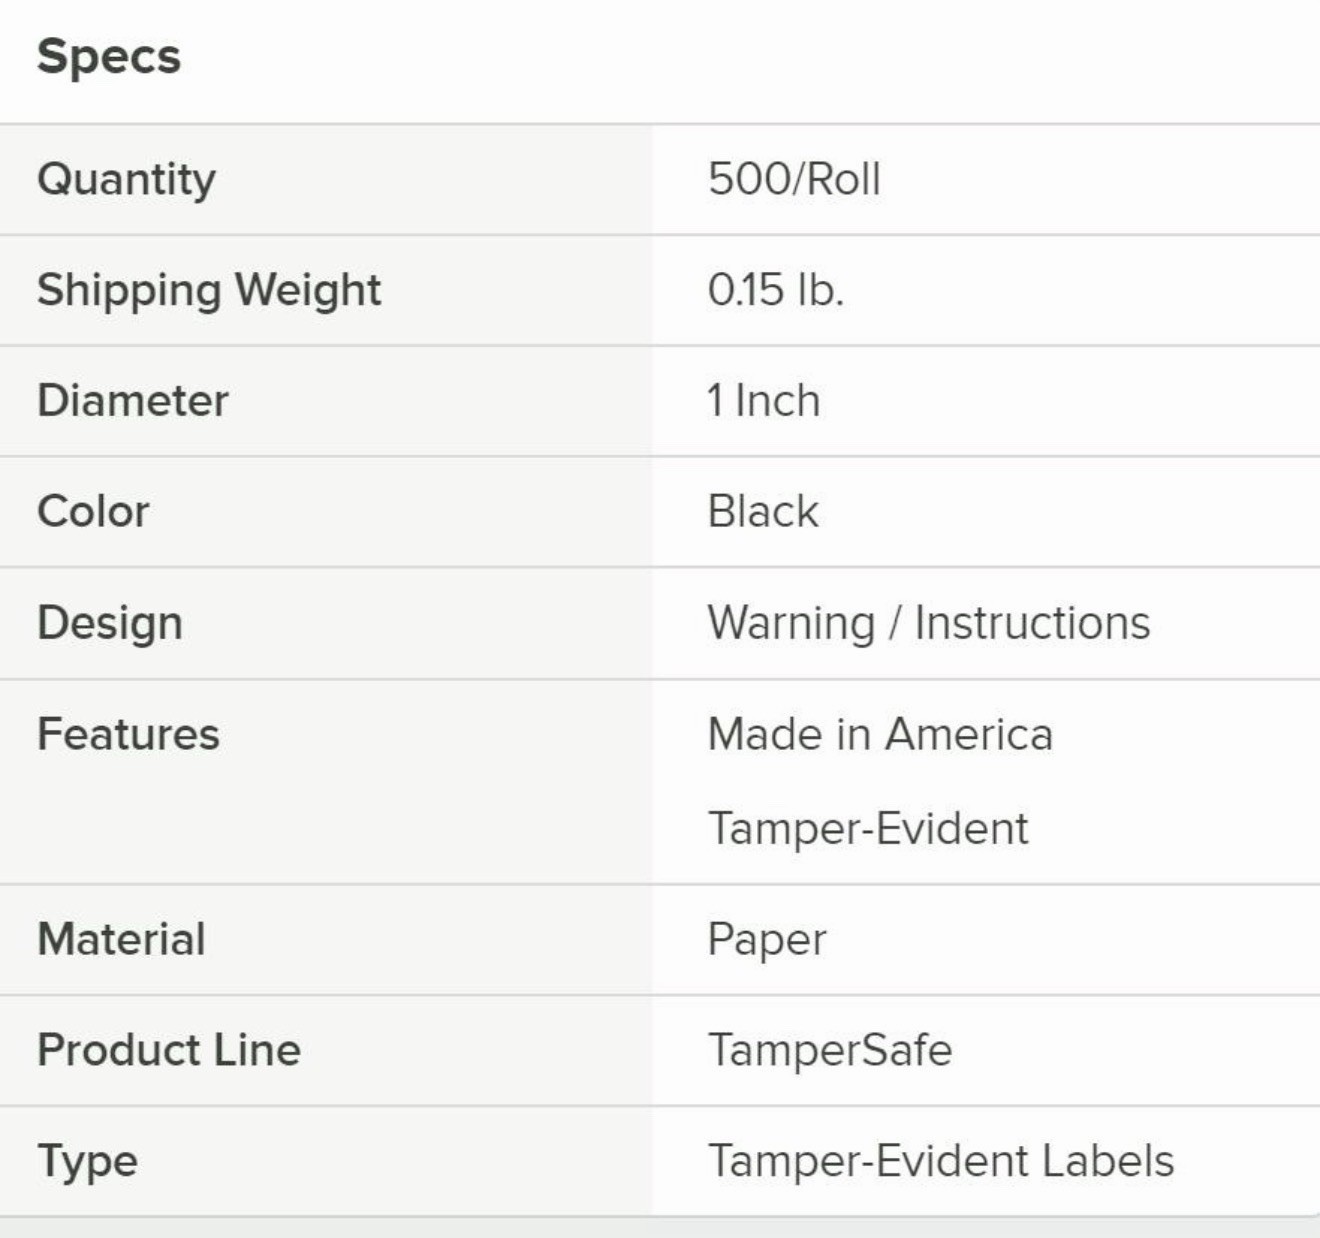Click the Features label
Viewport: 1320px width, 1238px height.
click(128, 734)
